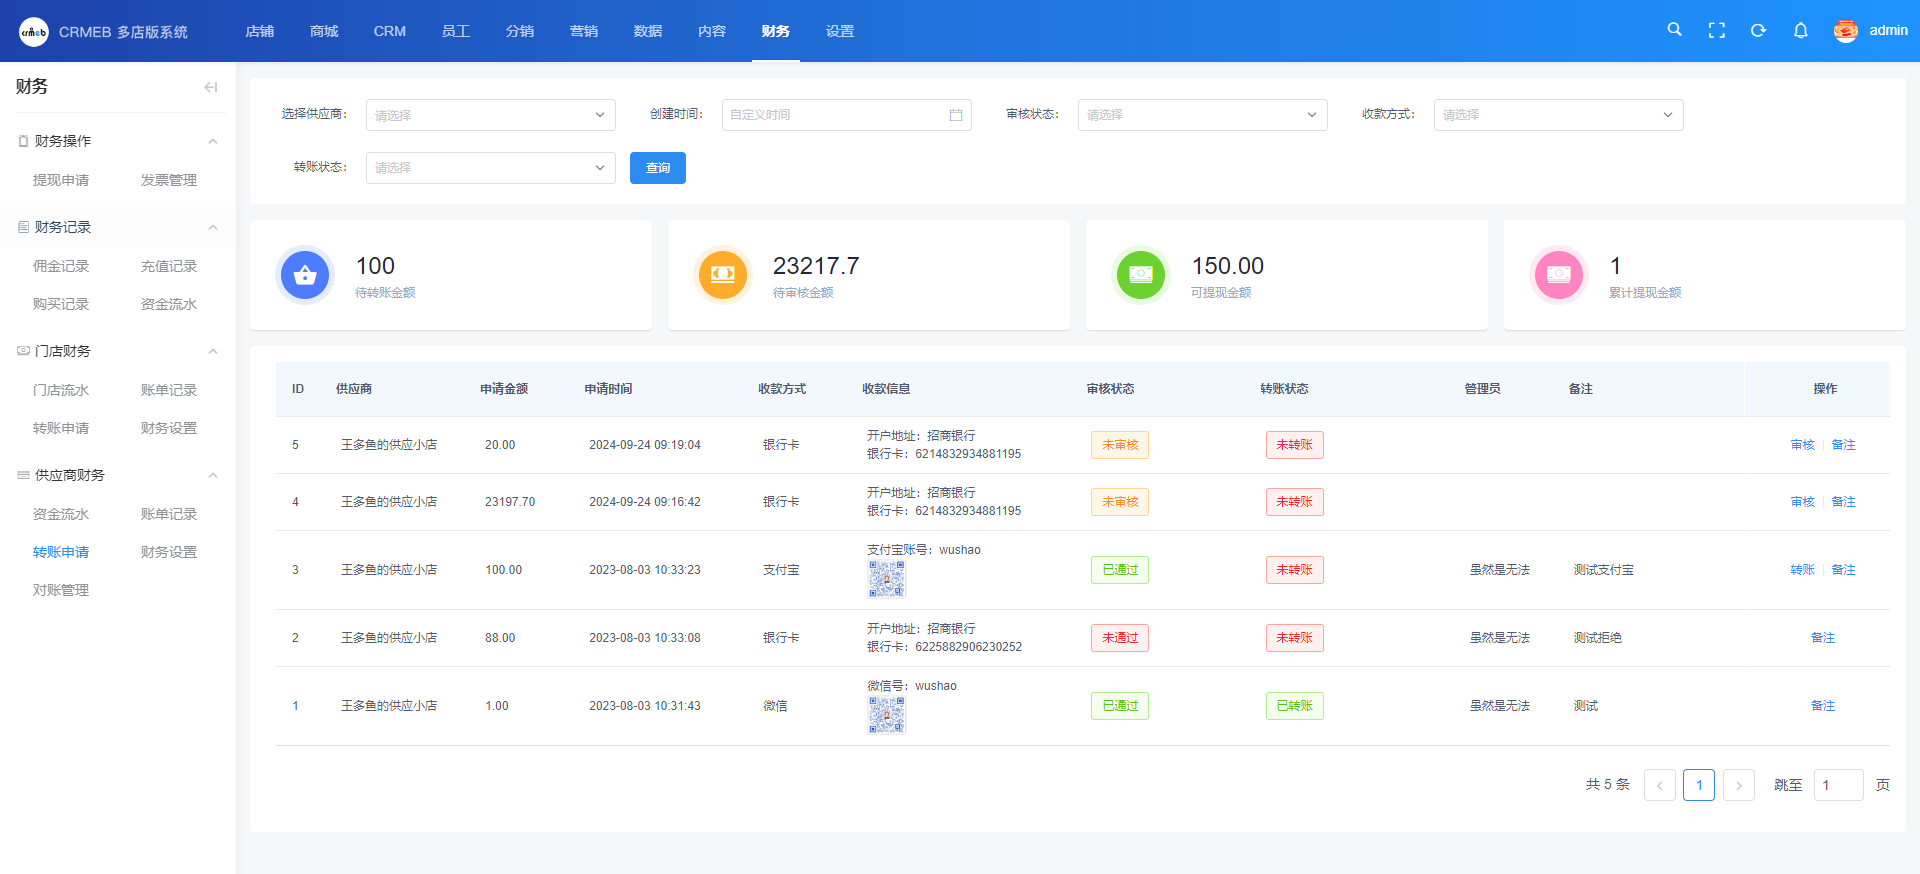Open the 营销 top menu tab
This screenshot has width=1920, height=874.
[x=583, y=31]
